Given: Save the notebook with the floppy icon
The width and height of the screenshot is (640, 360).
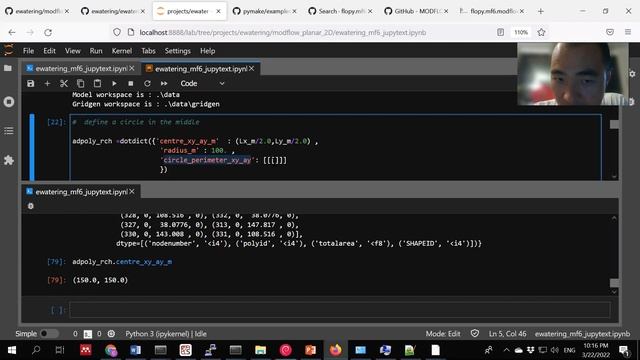Looking at the screenshot, I should click(x=31, y=83).
